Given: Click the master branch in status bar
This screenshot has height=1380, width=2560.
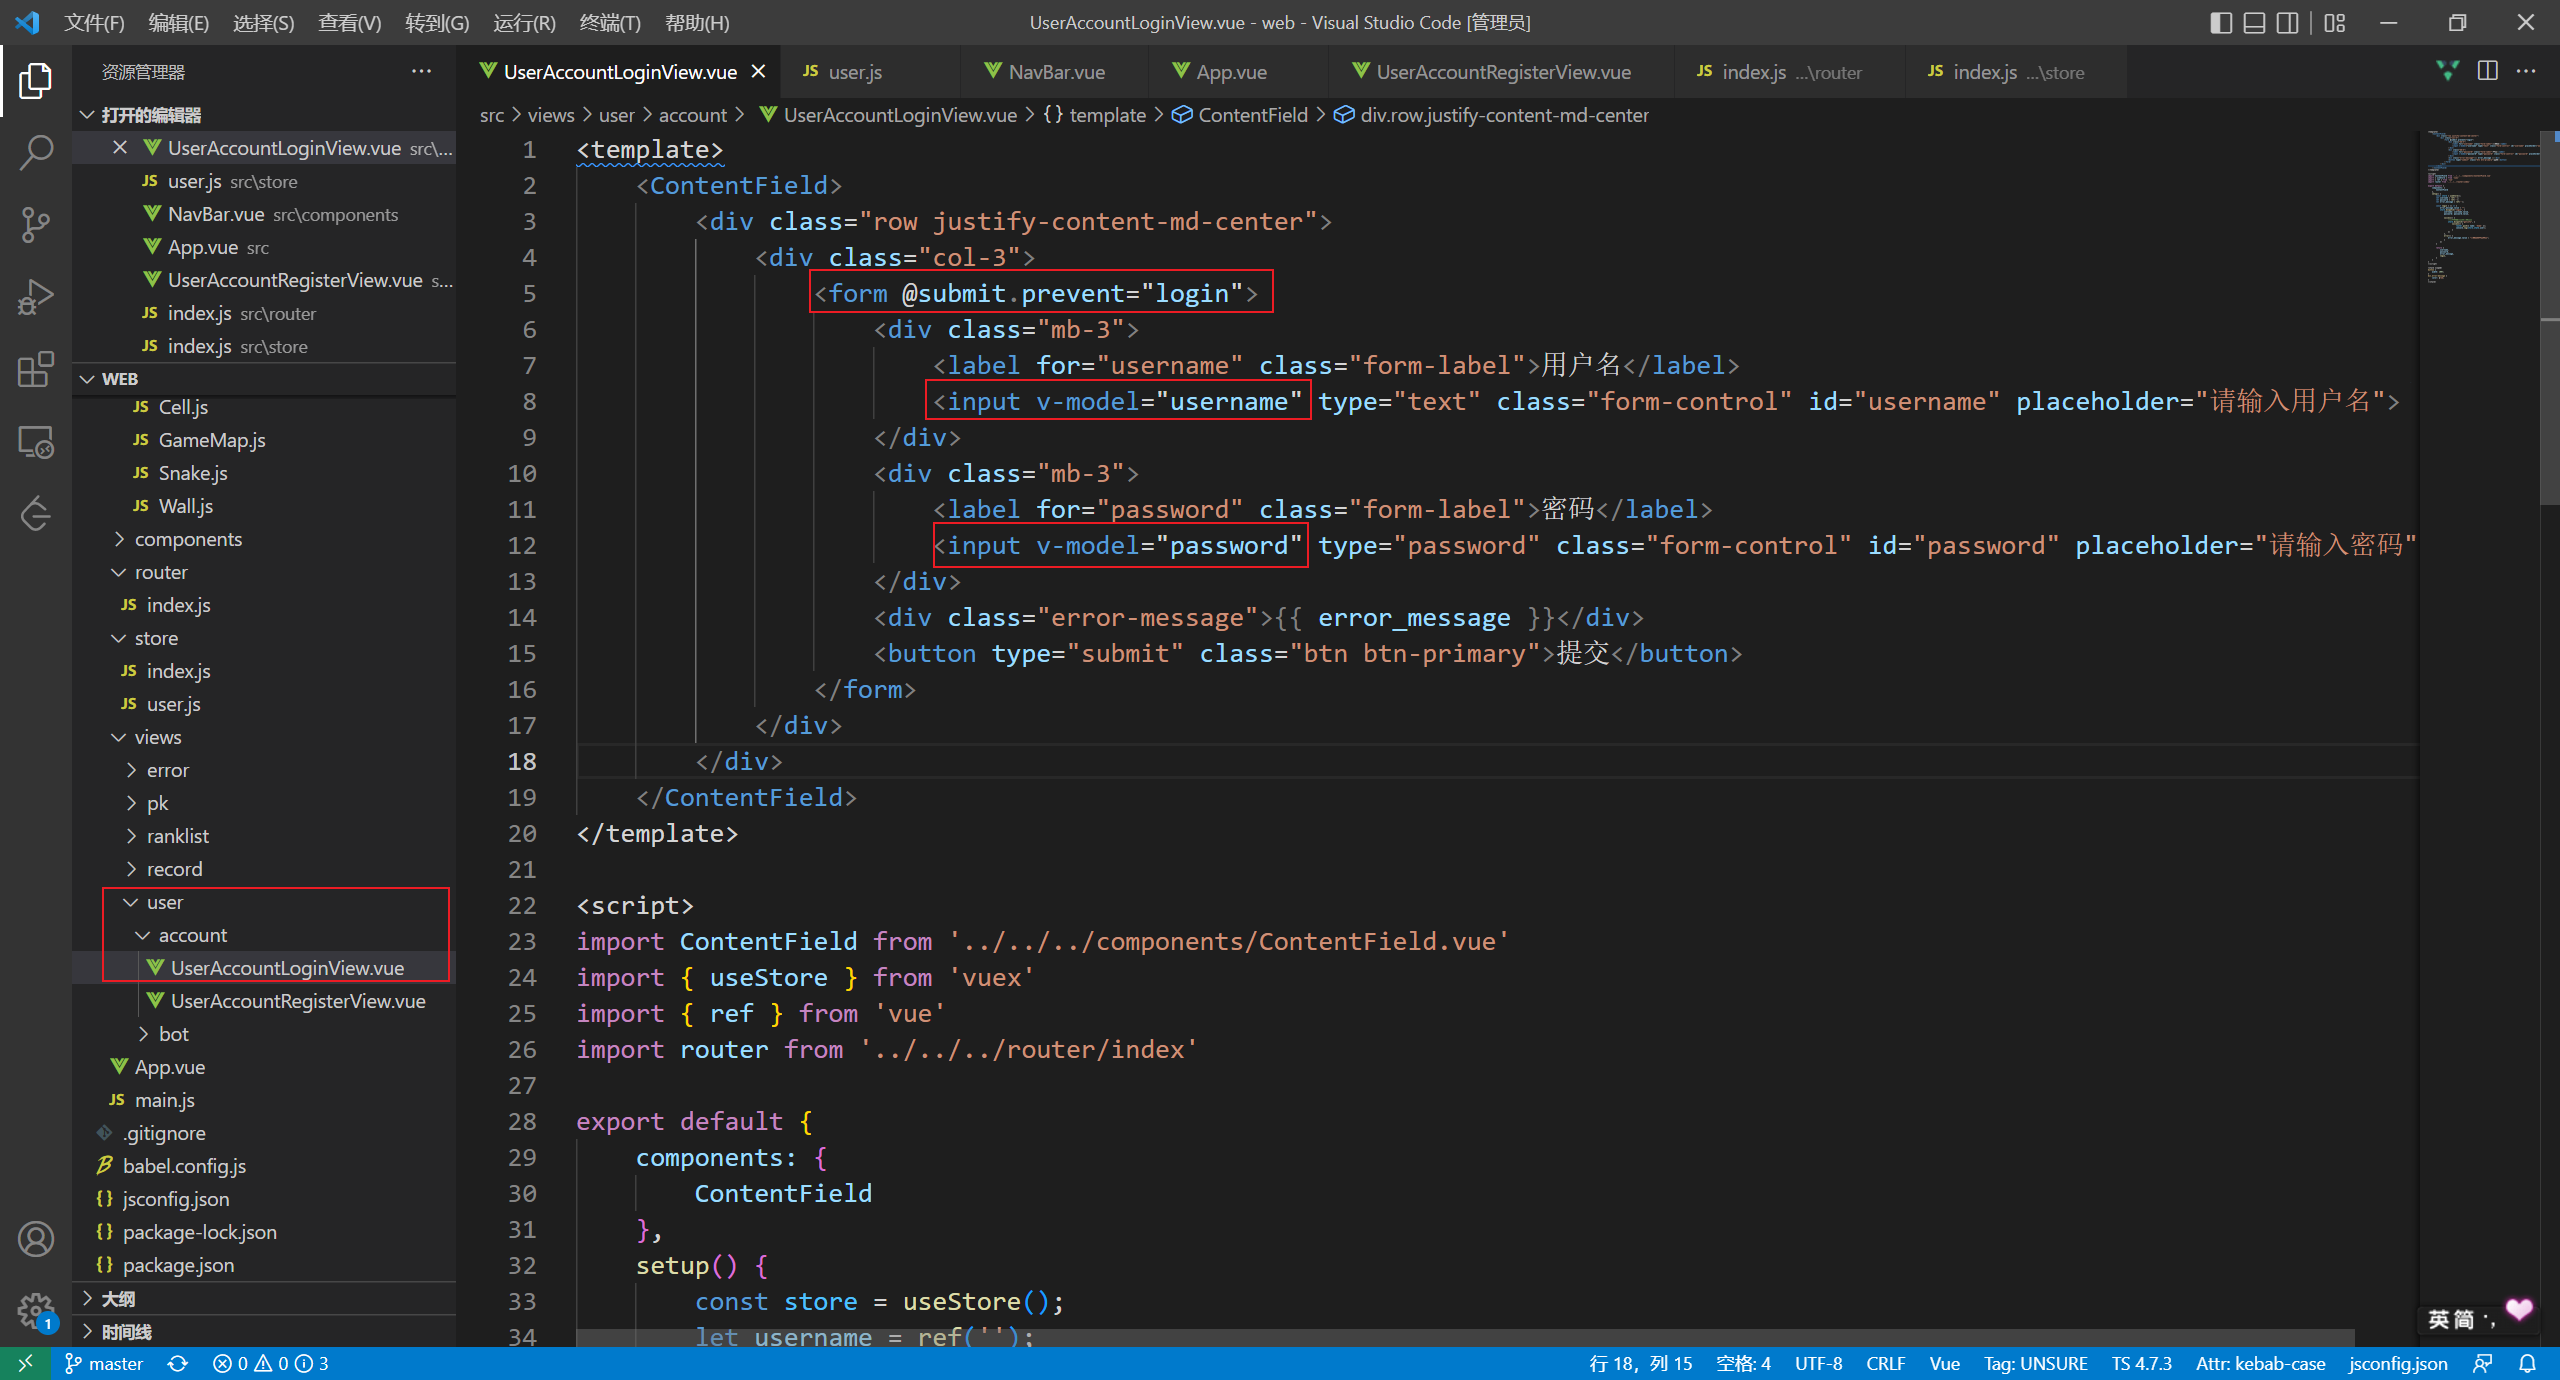Looking at the screenshot, I should 105,1363.
